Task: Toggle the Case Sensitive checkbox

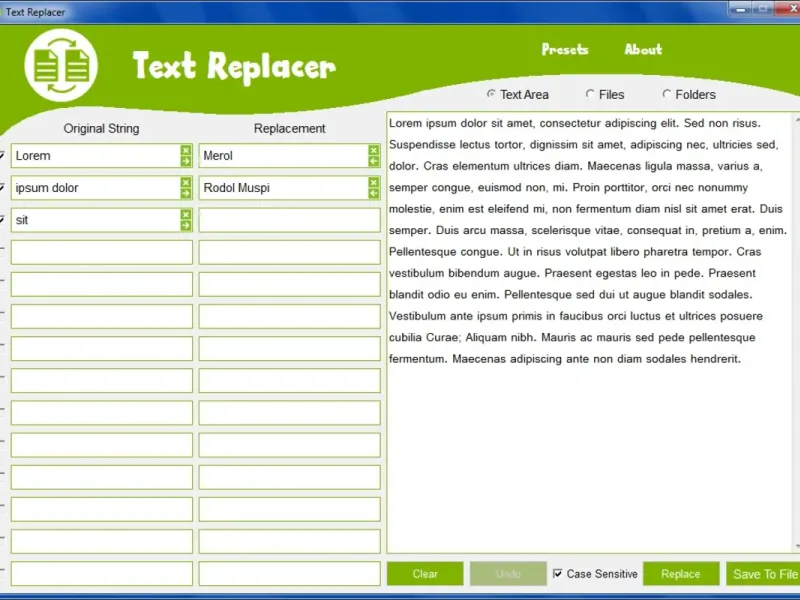Action: (x=558, y=573)
